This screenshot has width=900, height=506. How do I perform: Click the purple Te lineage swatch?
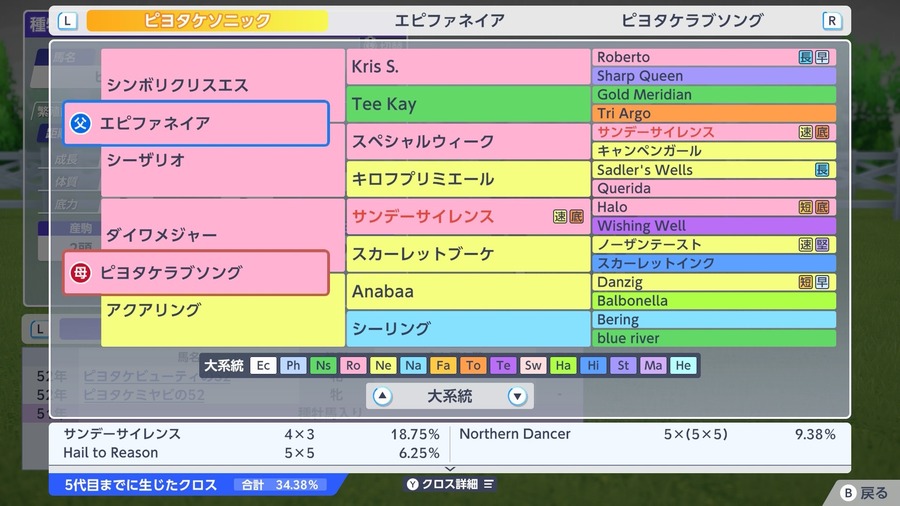tap(503, 365)
